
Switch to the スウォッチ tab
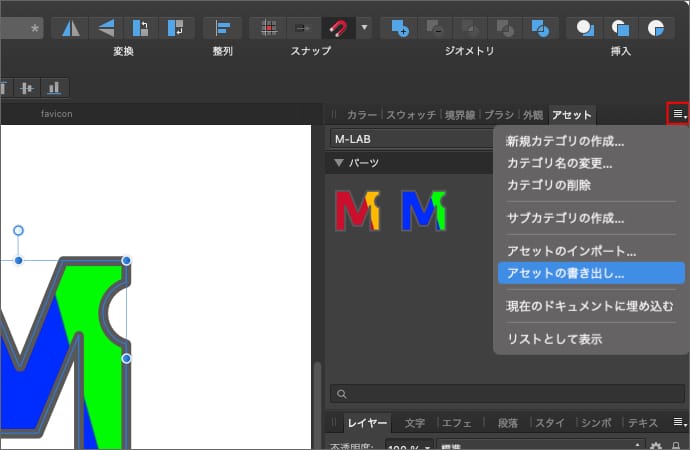pos(411,115)
